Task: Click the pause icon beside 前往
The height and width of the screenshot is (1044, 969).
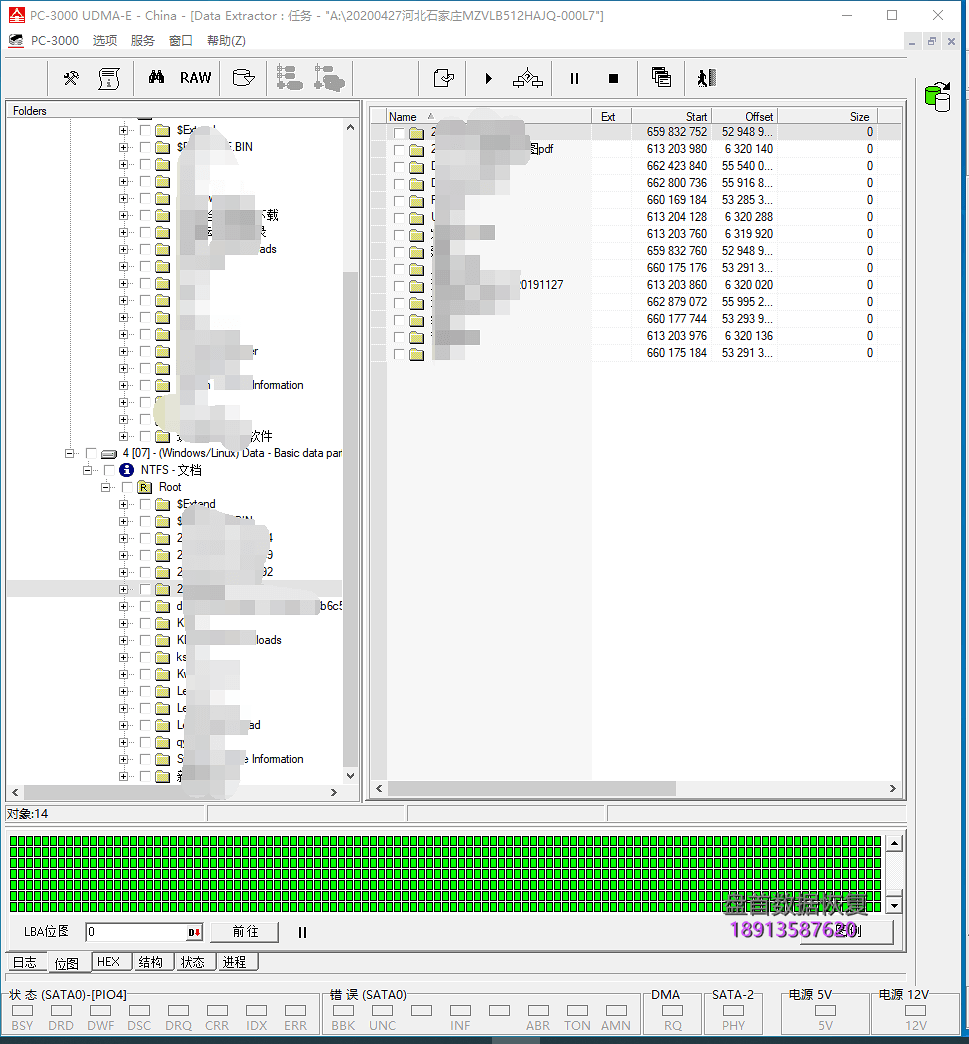Action: (x=302, y=932)
